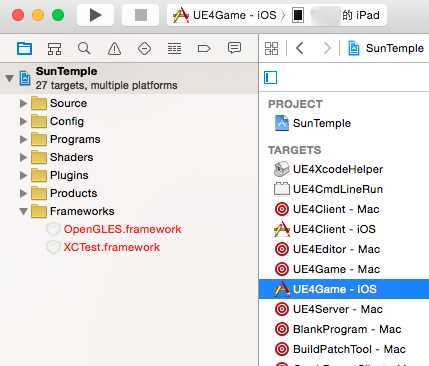Run the project with the Play button

pos(95,15)
